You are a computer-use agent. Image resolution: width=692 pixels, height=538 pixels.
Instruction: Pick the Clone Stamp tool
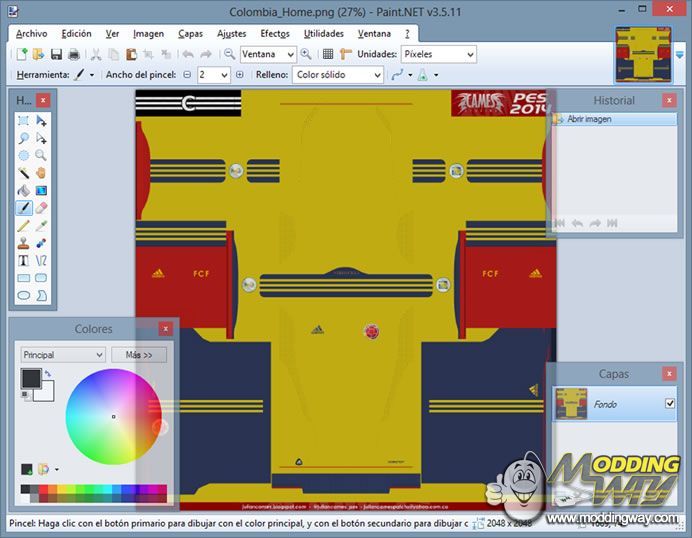(x=23, y=242)
